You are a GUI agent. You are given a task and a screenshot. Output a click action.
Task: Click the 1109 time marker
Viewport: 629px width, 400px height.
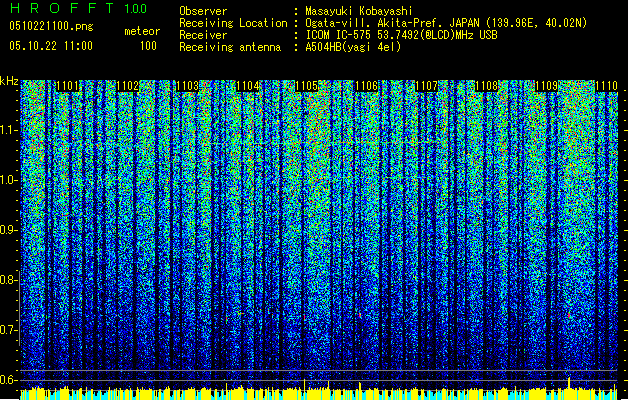click(x=547, y=87)
